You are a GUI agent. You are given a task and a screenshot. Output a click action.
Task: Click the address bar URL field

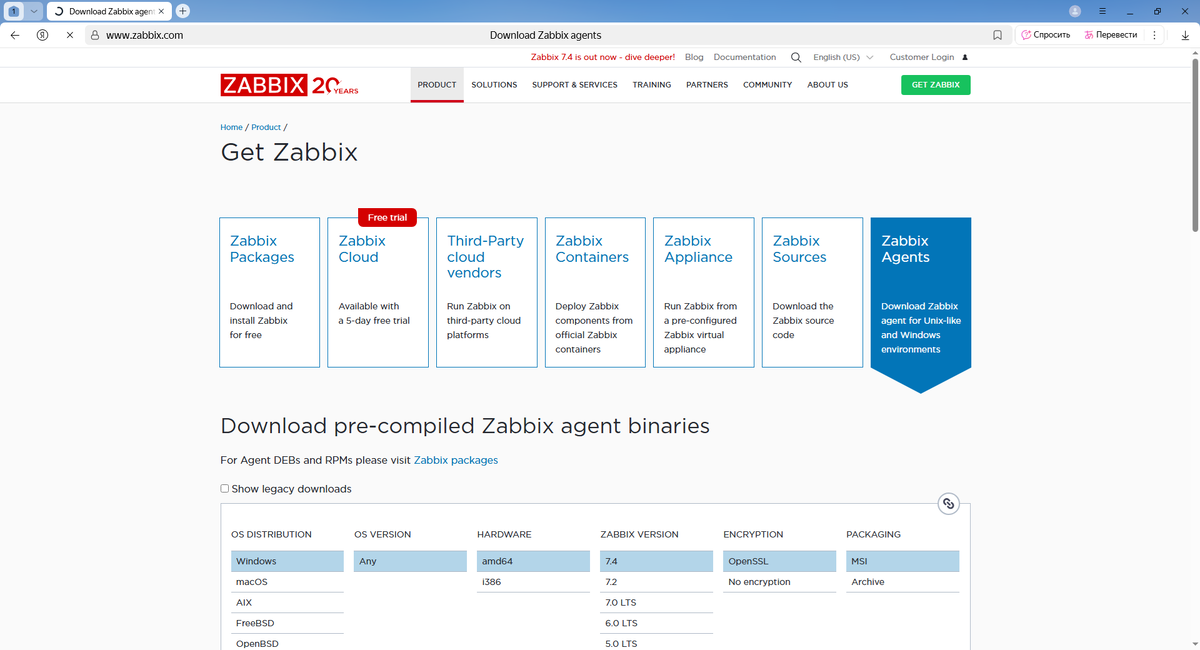coord(546,34)
